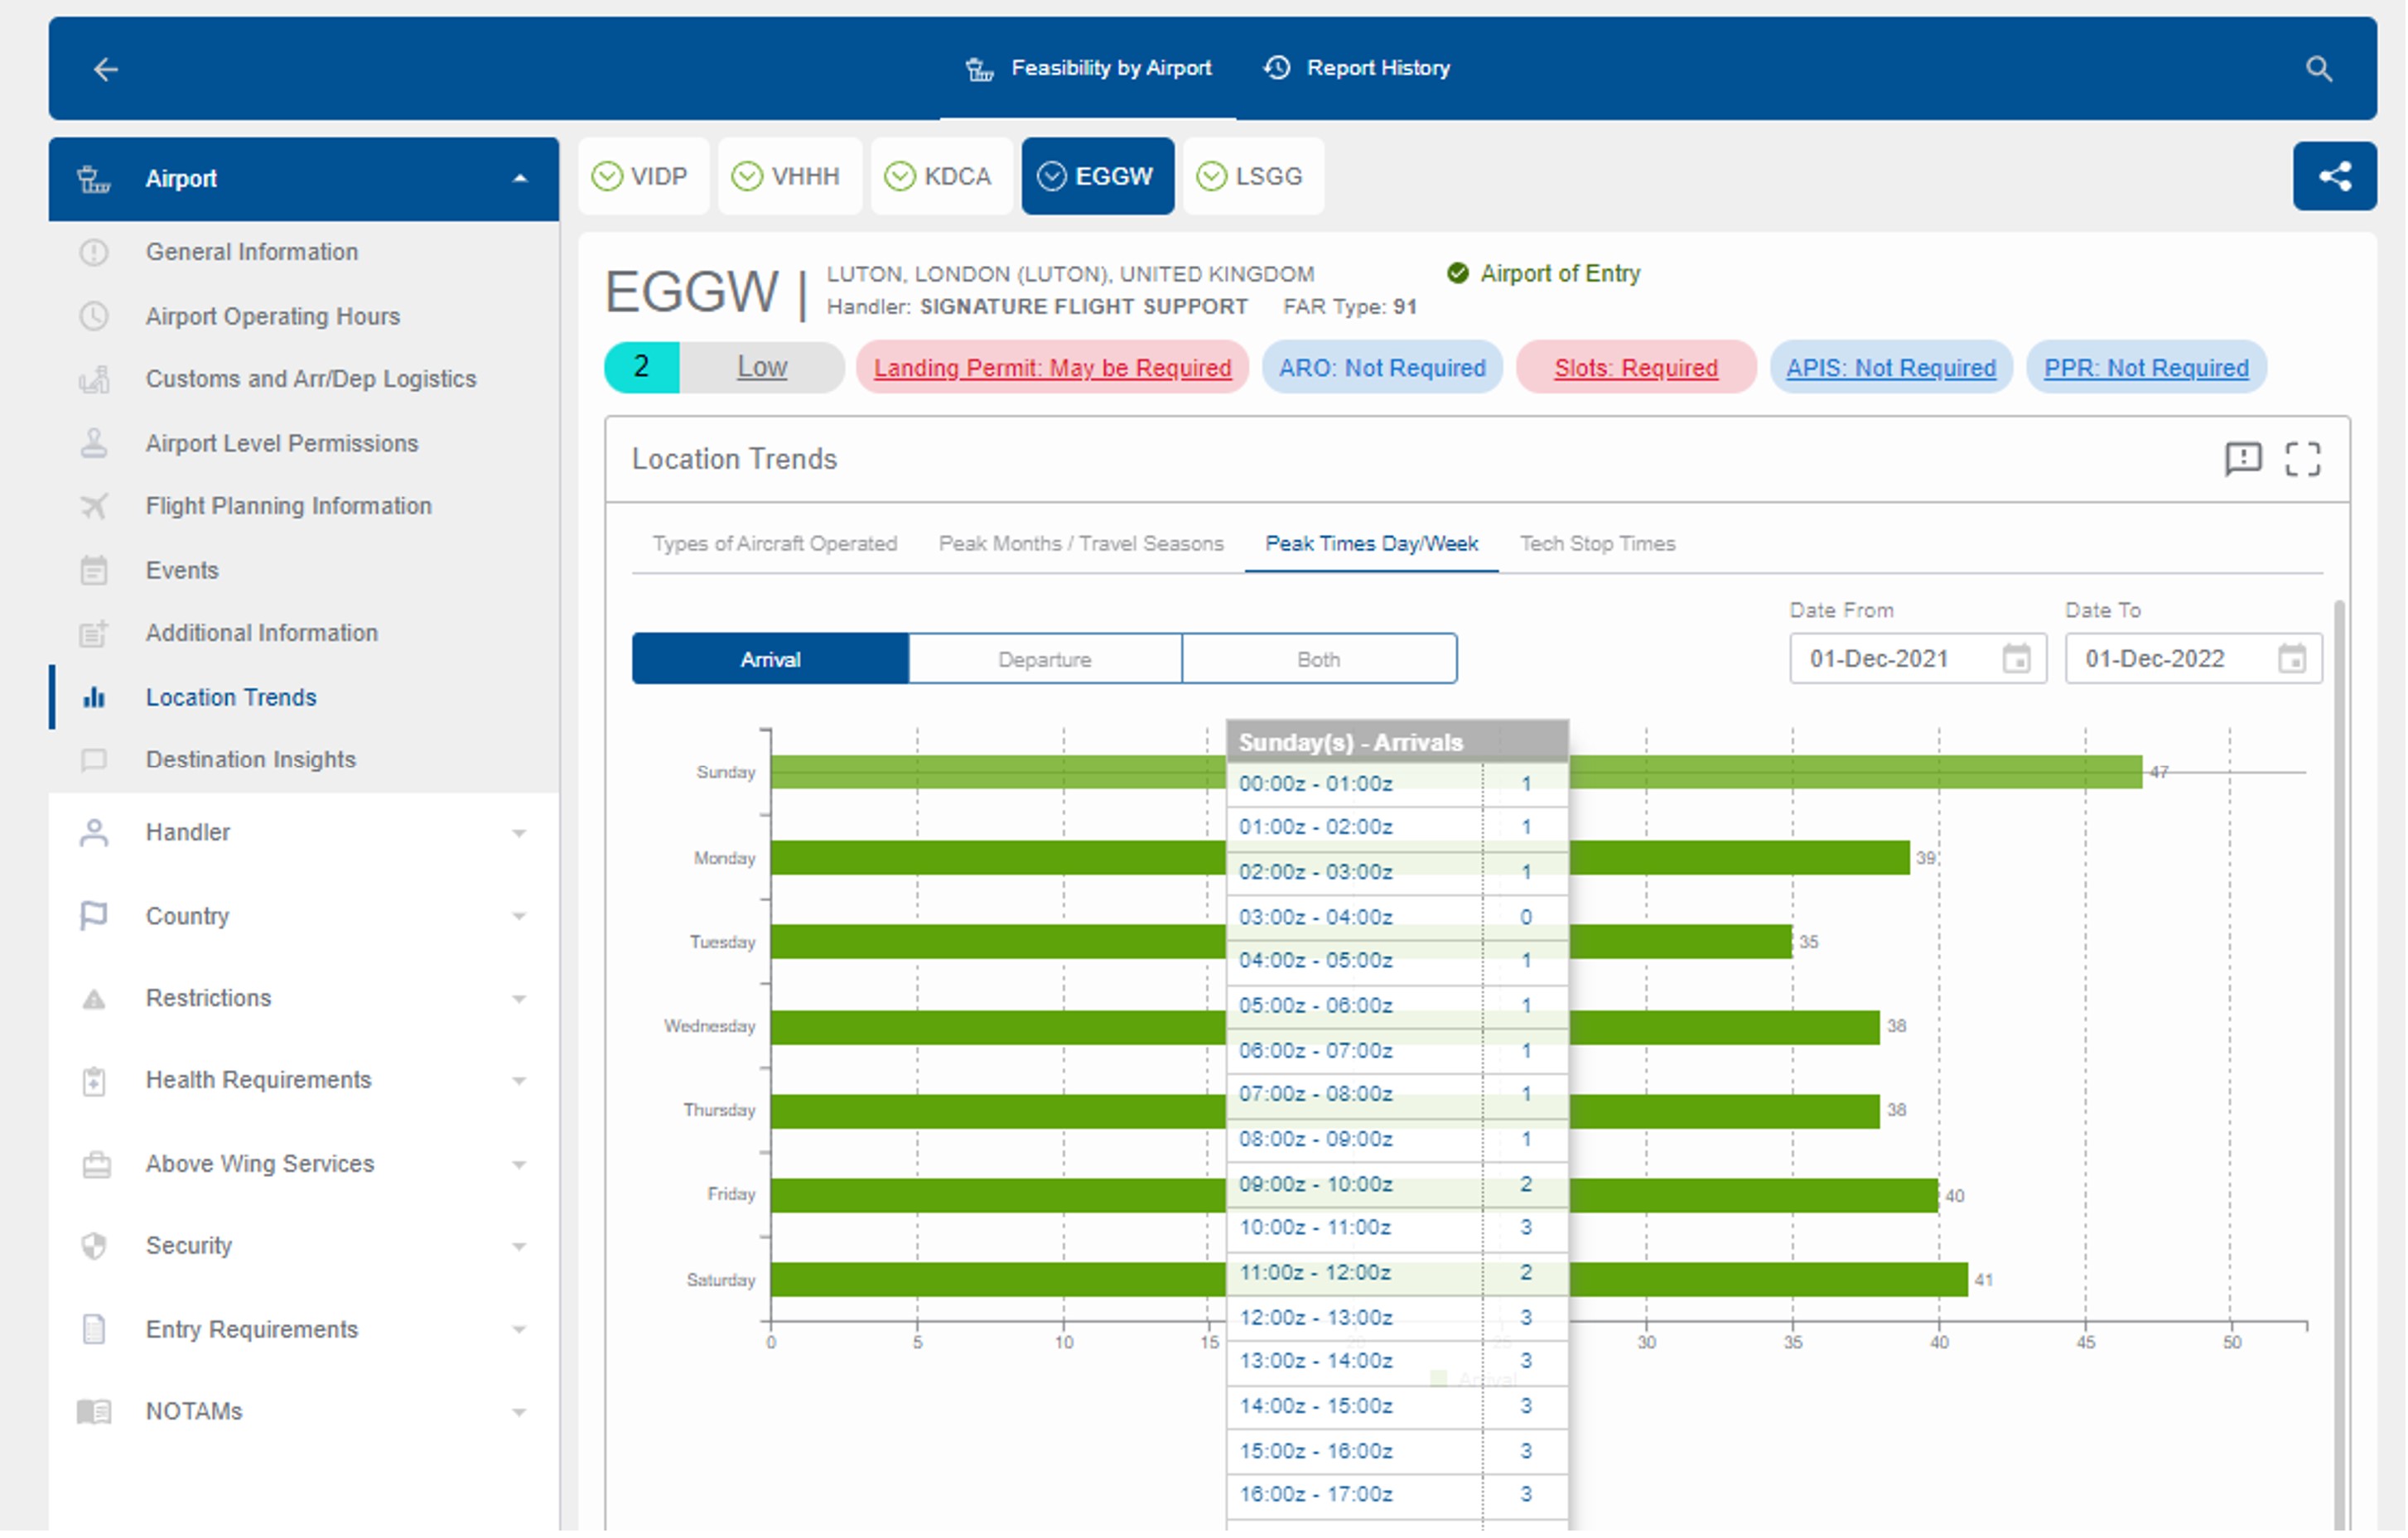Viewport: 2408px width, 1538px height.
Task: Click Landing Permit: May be Required link
Action: (x=1052, y=368)
